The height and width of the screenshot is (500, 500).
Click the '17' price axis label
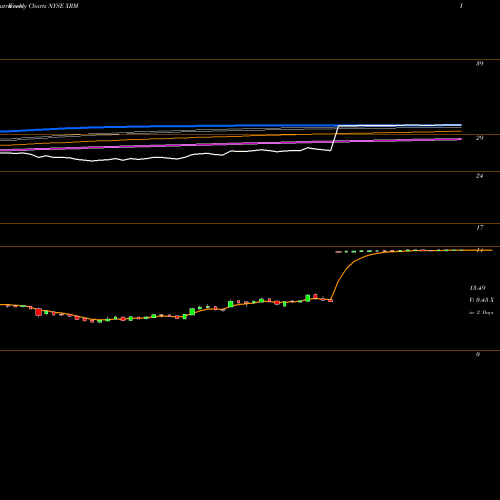point(480,228)
